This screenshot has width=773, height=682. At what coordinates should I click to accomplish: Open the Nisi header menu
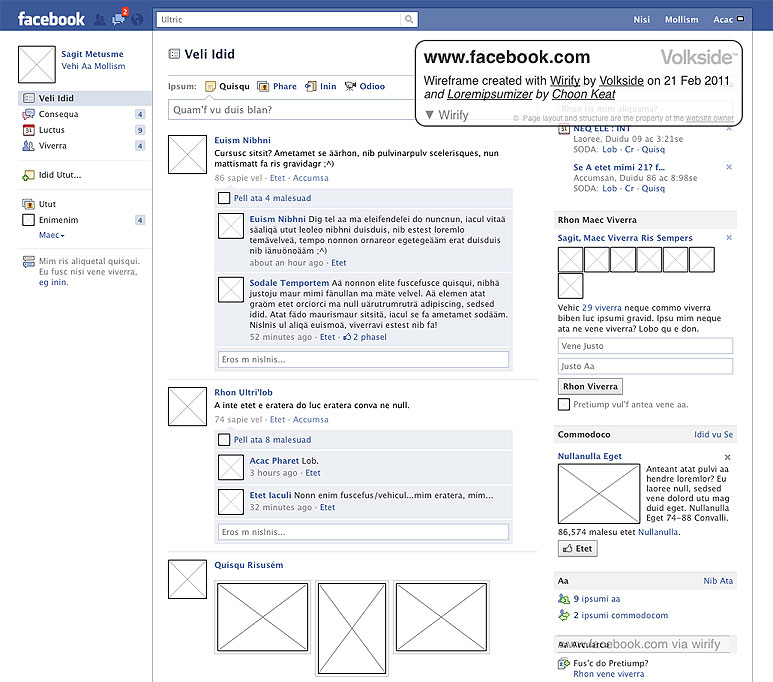(641, 20)
